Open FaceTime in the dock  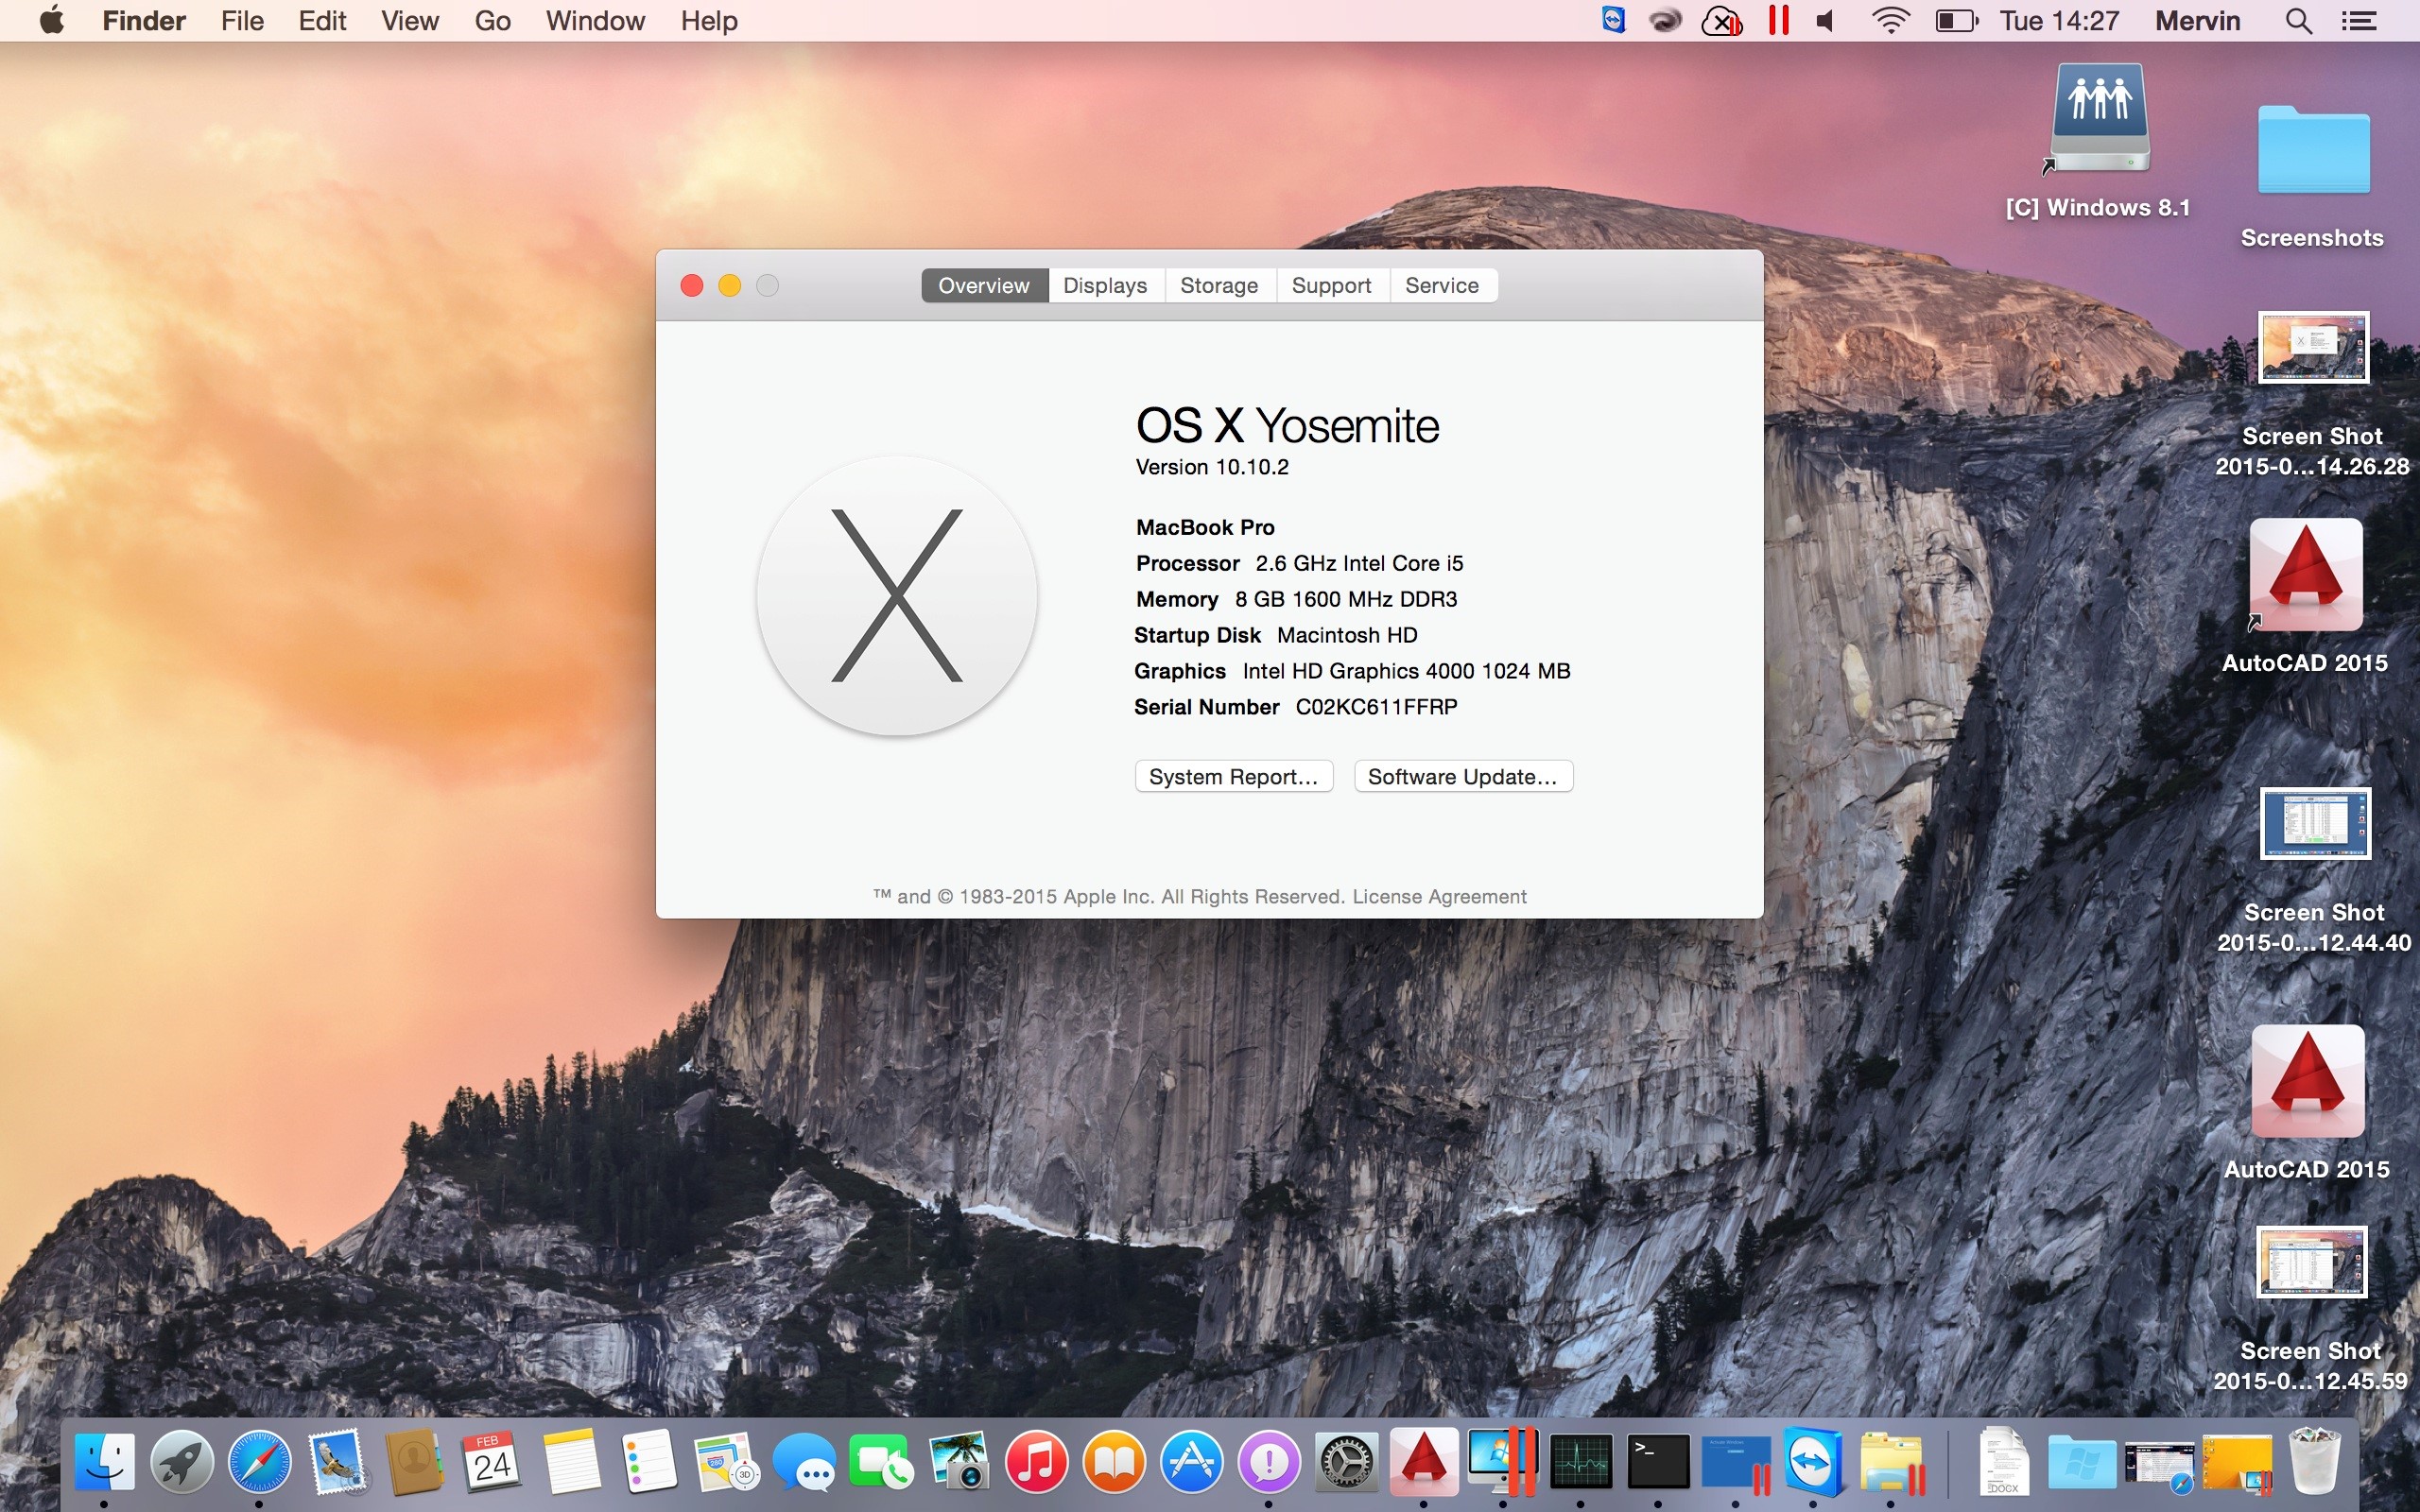(881, 1462)
